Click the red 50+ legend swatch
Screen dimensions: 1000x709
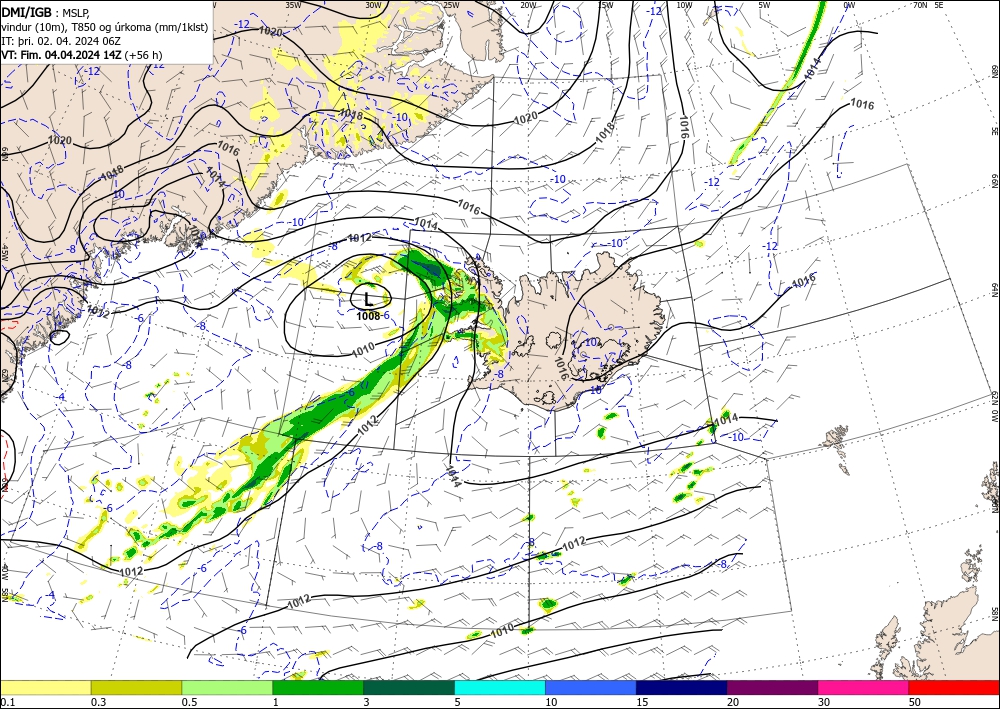(954, 687)
